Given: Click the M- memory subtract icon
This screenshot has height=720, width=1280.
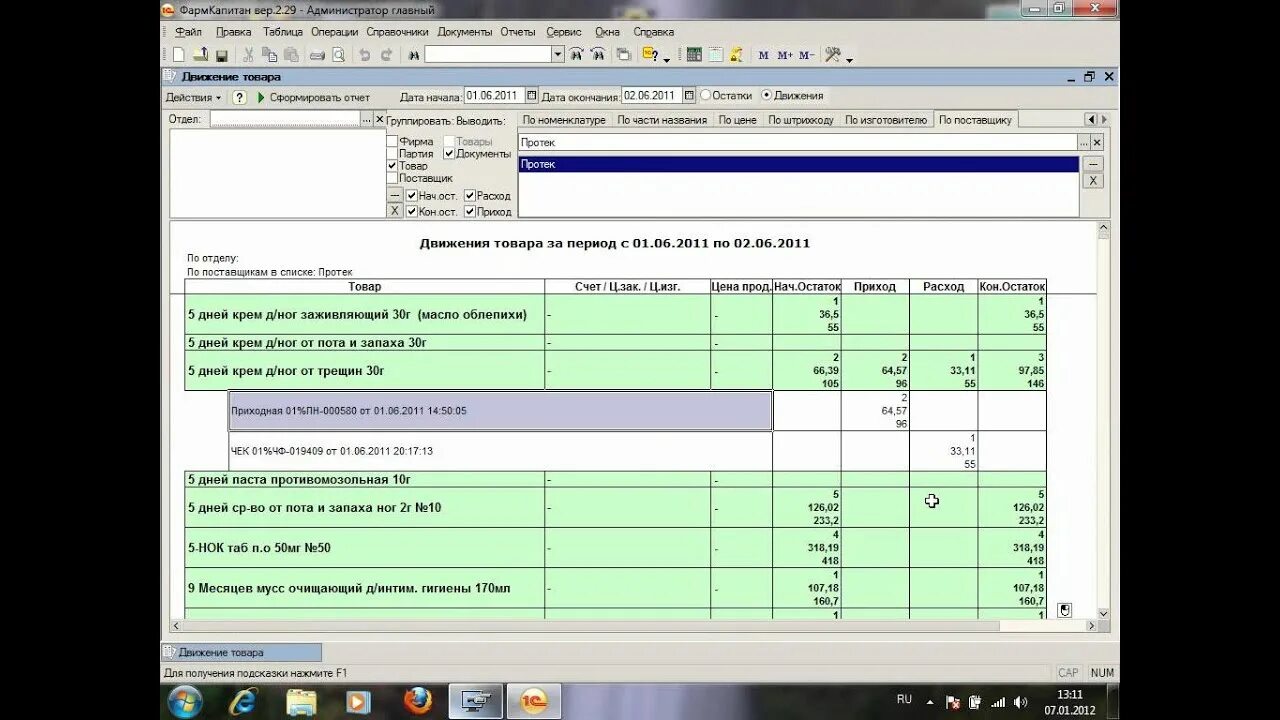Looking at the screenshot, I should click(x=807, y=55).
